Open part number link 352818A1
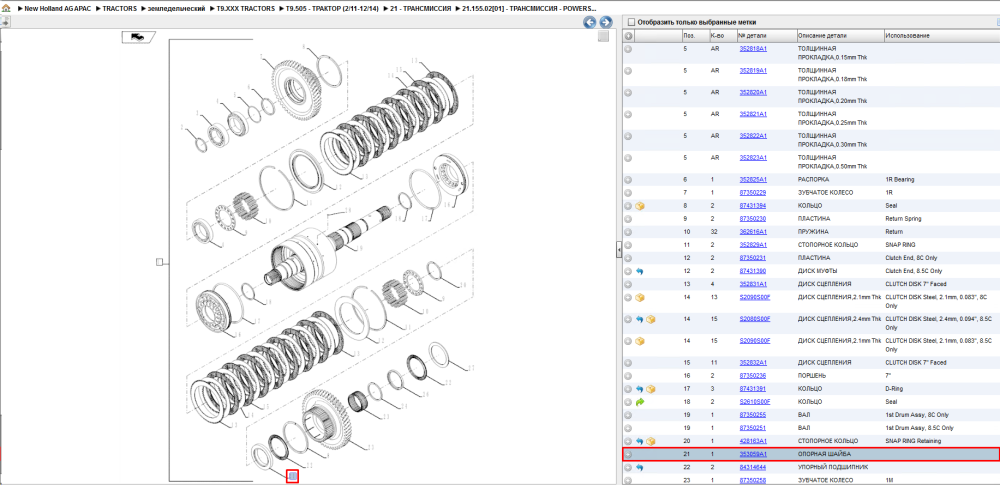Screen dimensions: 1000x485 [753, 48]
